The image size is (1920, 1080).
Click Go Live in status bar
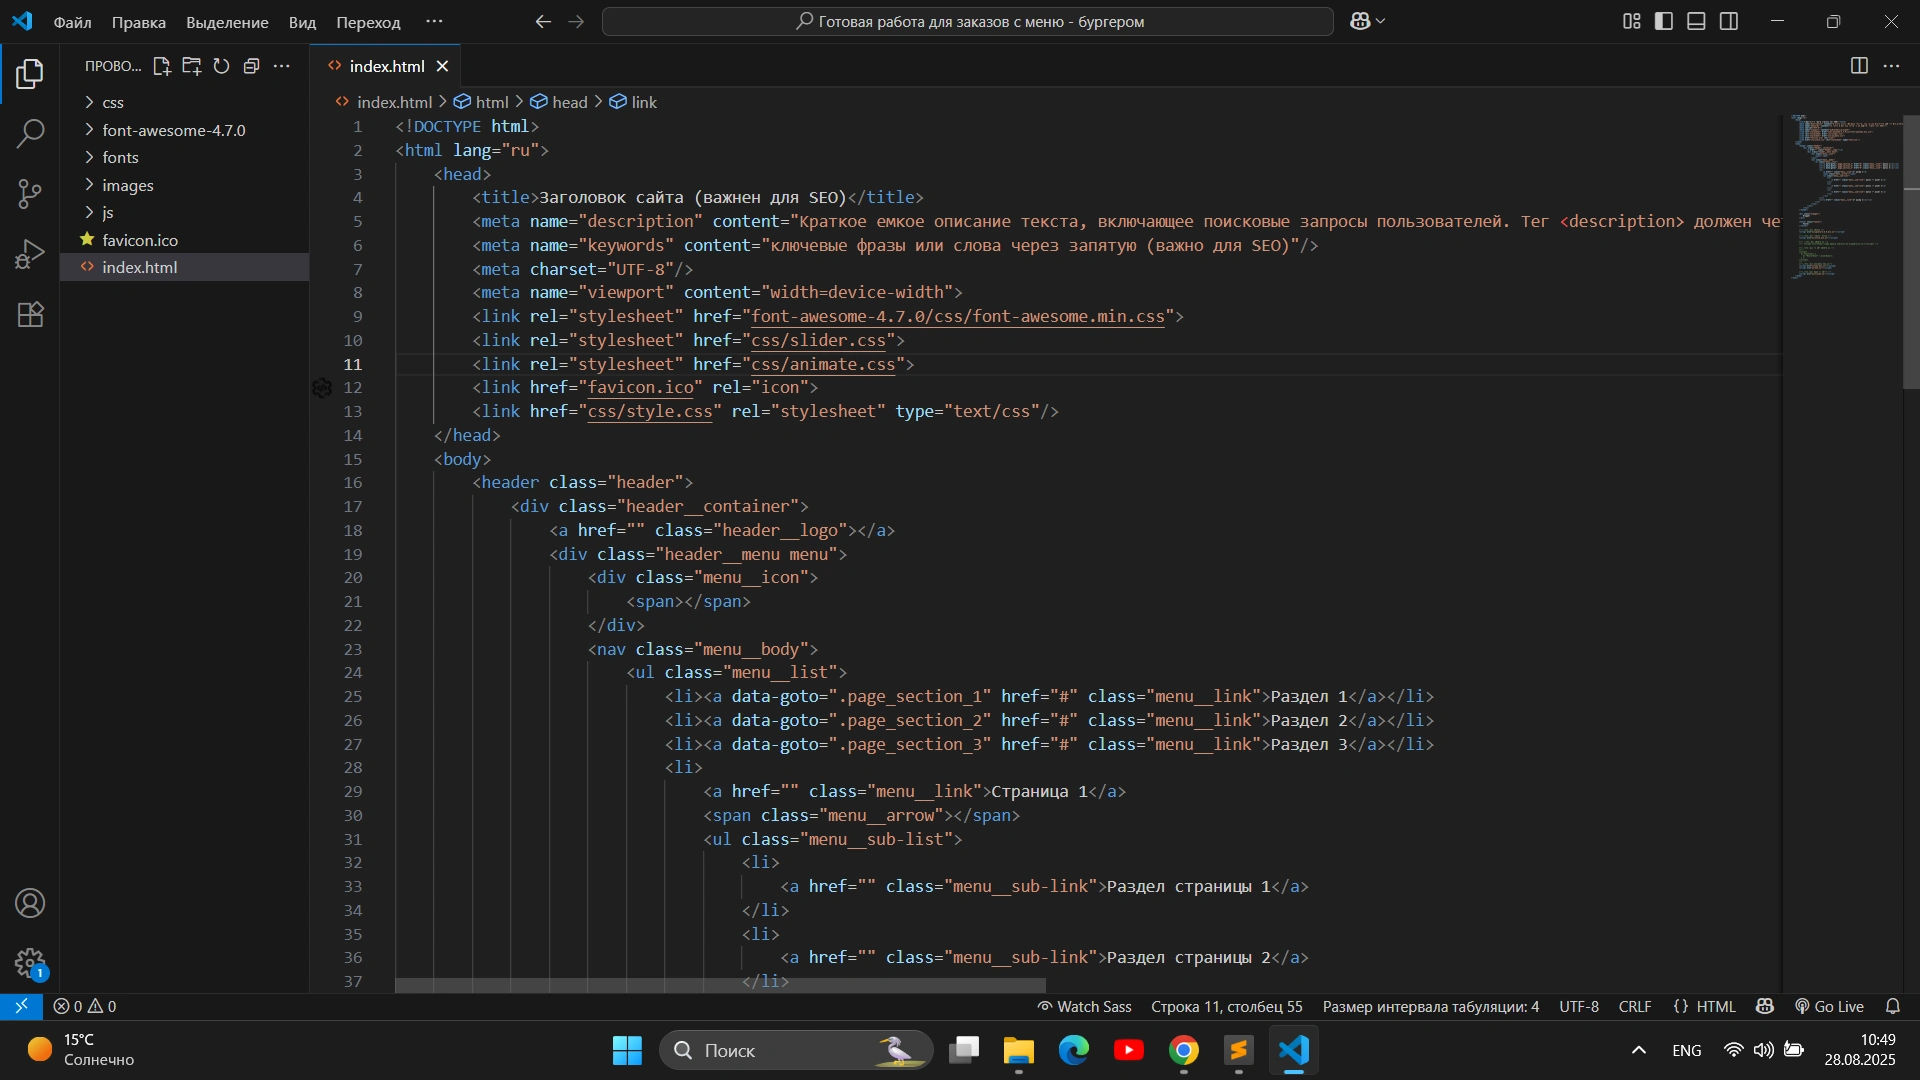pyautogui.click(x=1829, y=1007)
